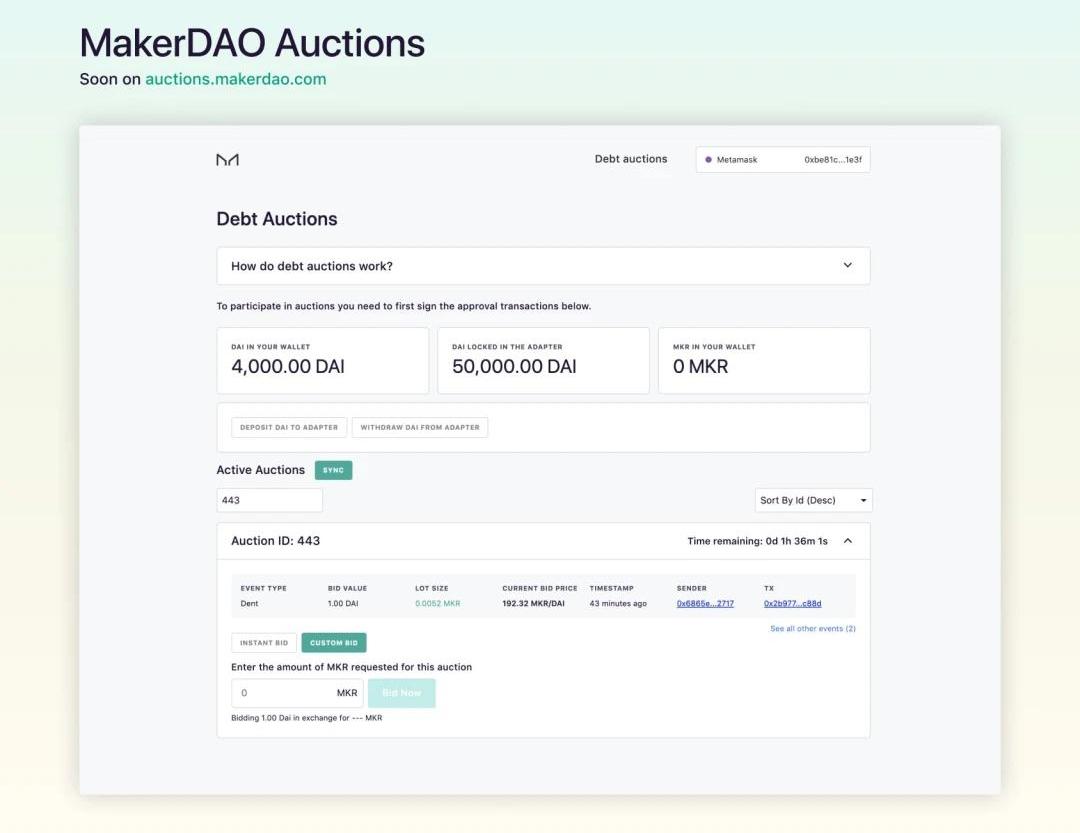
Task: Sync the active auctions
Action: click(x=333, y=470)
